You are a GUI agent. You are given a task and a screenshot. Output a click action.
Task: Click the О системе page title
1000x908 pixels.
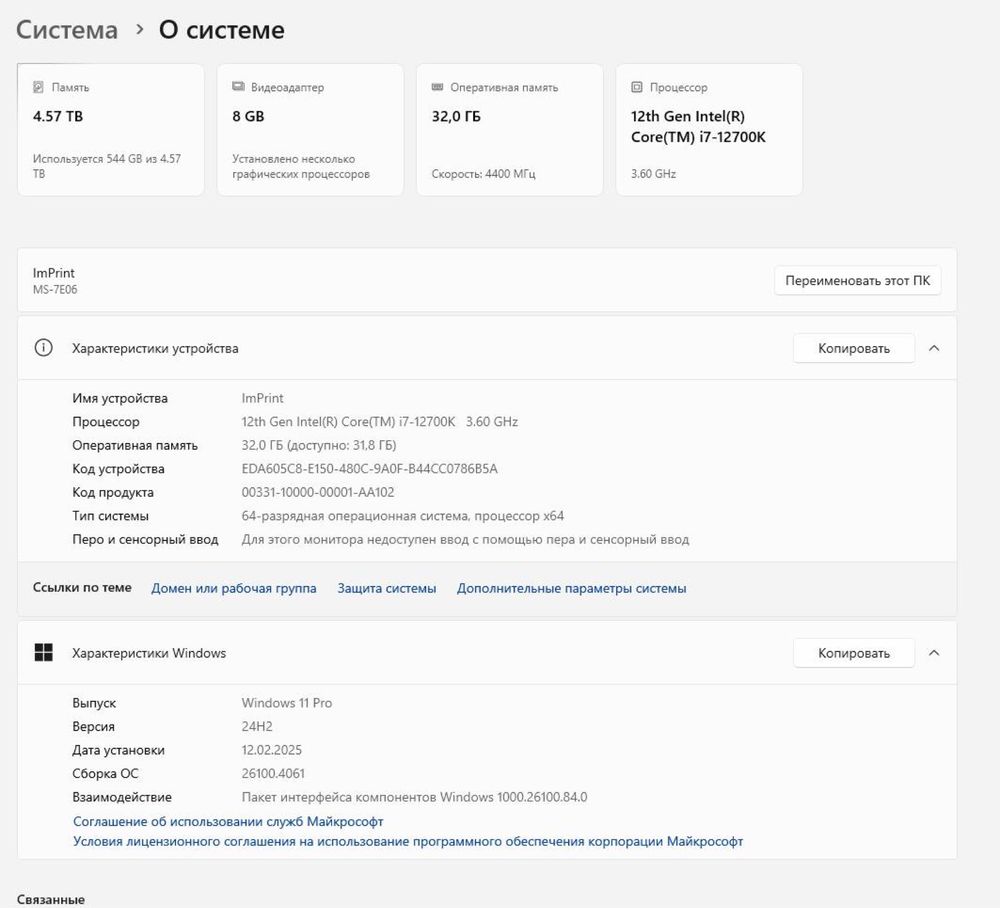pyautogui.click(x=222, y=30)
